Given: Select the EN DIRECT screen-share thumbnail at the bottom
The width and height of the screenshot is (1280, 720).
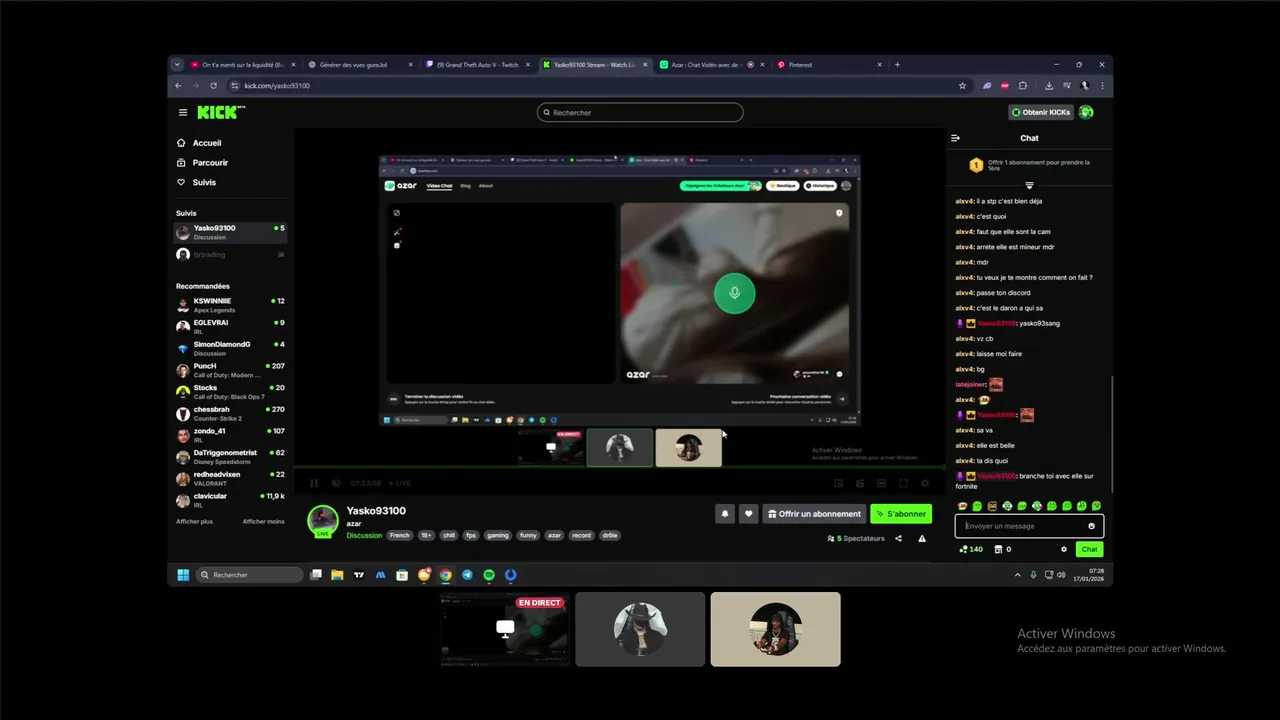Looking at the screenshot, I should (x=505, y=629).
